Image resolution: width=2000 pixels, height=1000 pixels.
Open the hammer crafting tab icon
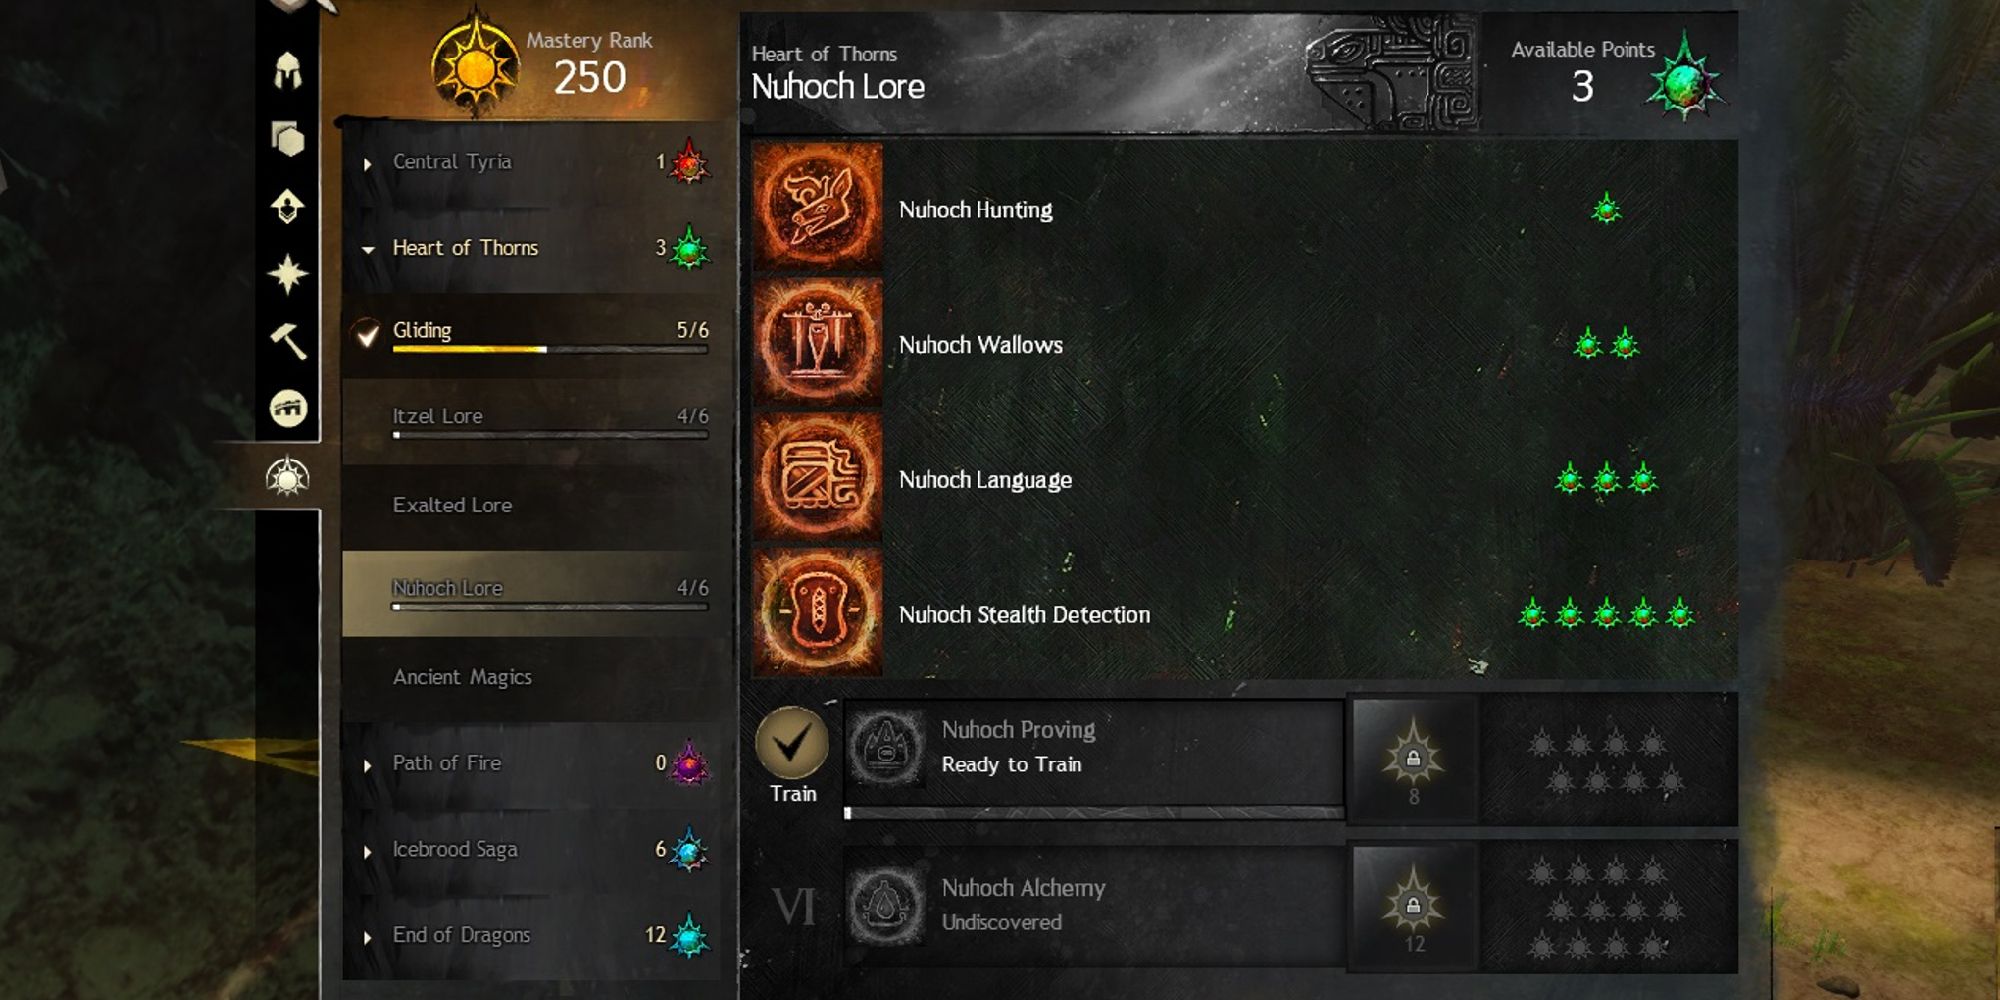click(x=288, y=341)
